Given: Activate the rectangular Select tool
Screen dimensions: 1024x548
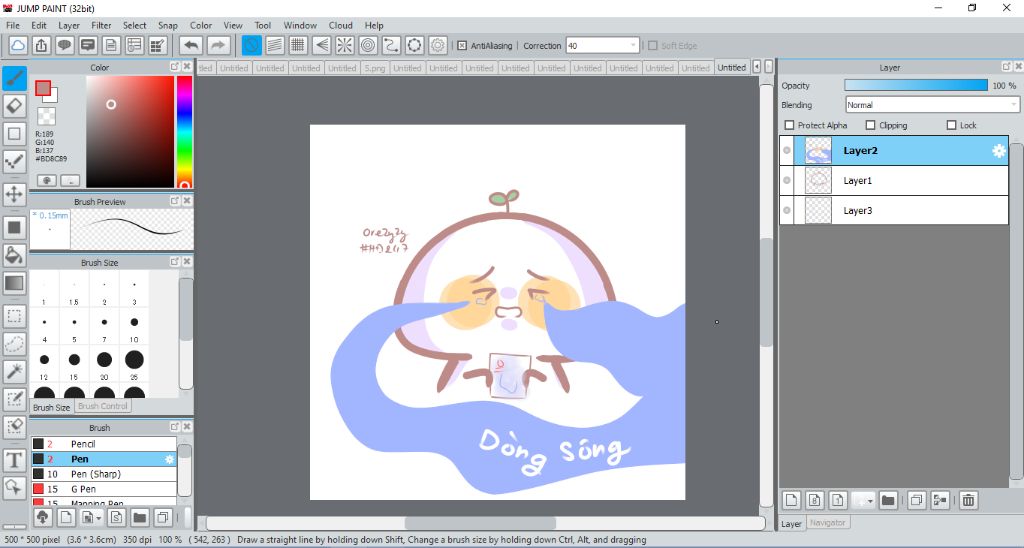Looking at the screenshot, I should (x=14, y=317).
